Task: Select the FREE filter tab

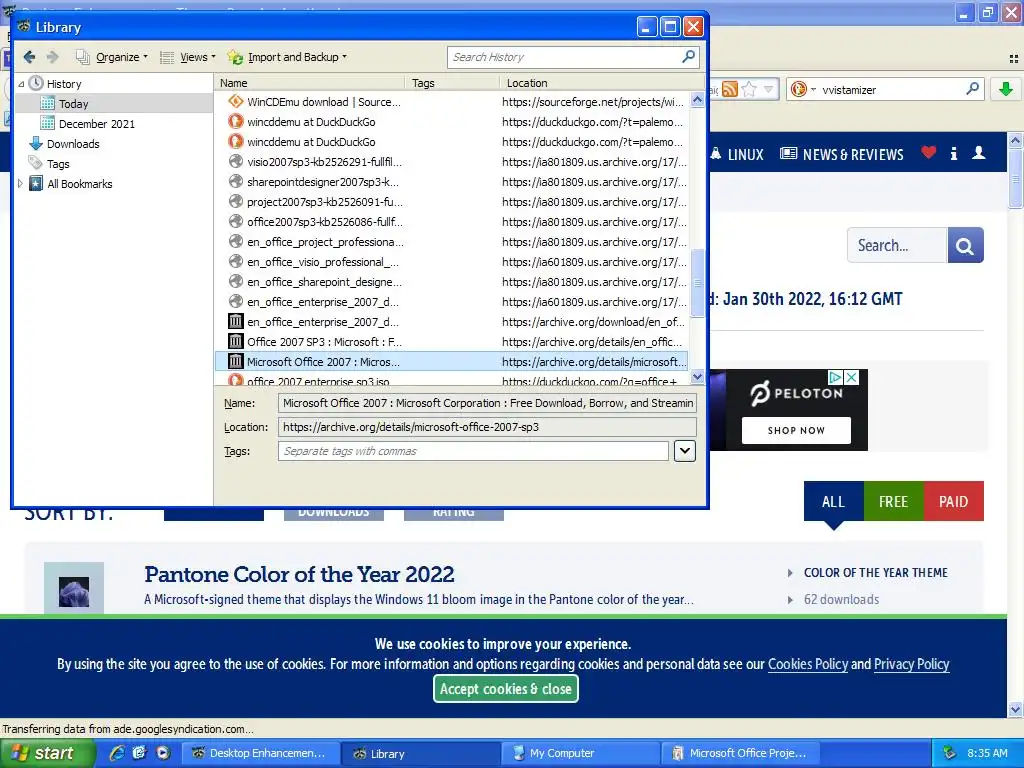Action: (893, 502)
